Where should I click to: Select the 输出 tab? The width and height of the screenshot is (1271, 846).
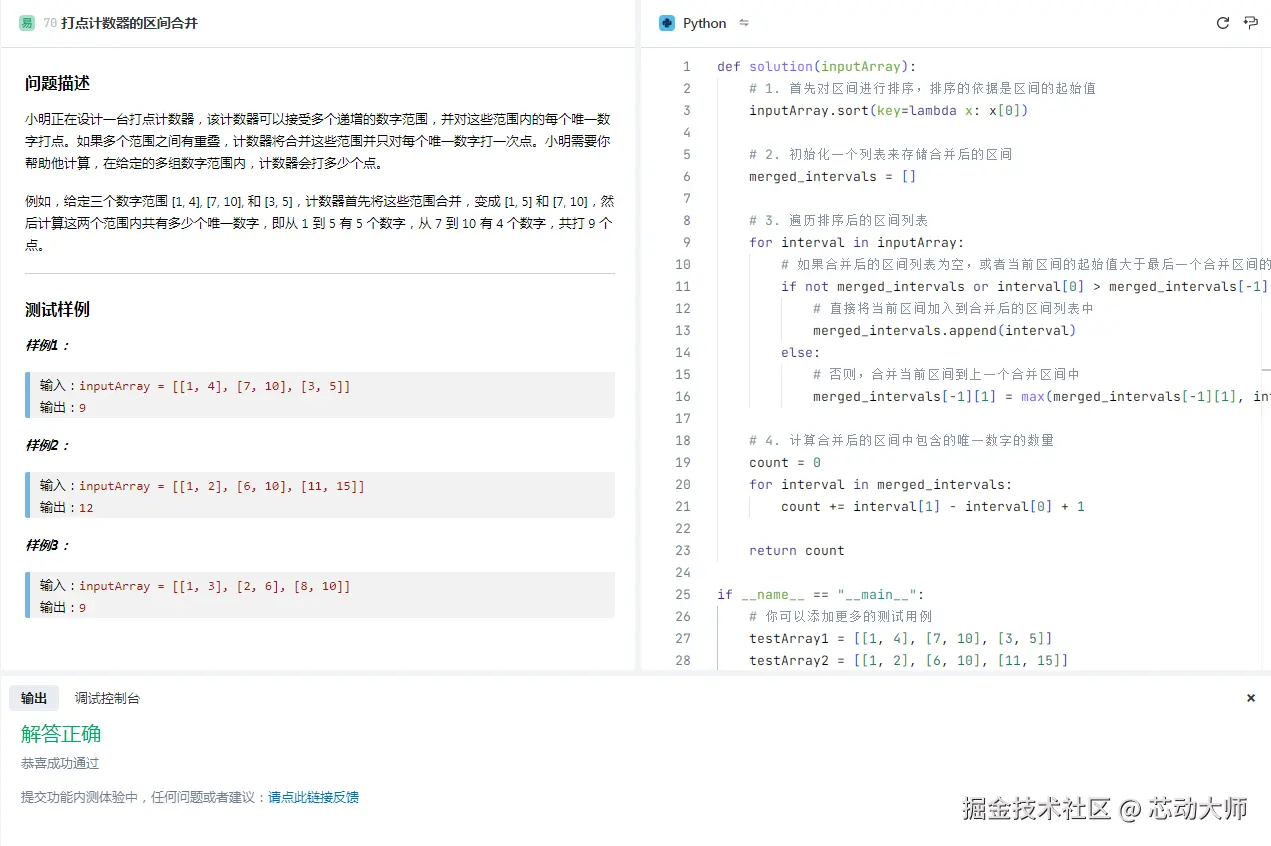click(x=34, y=698)
